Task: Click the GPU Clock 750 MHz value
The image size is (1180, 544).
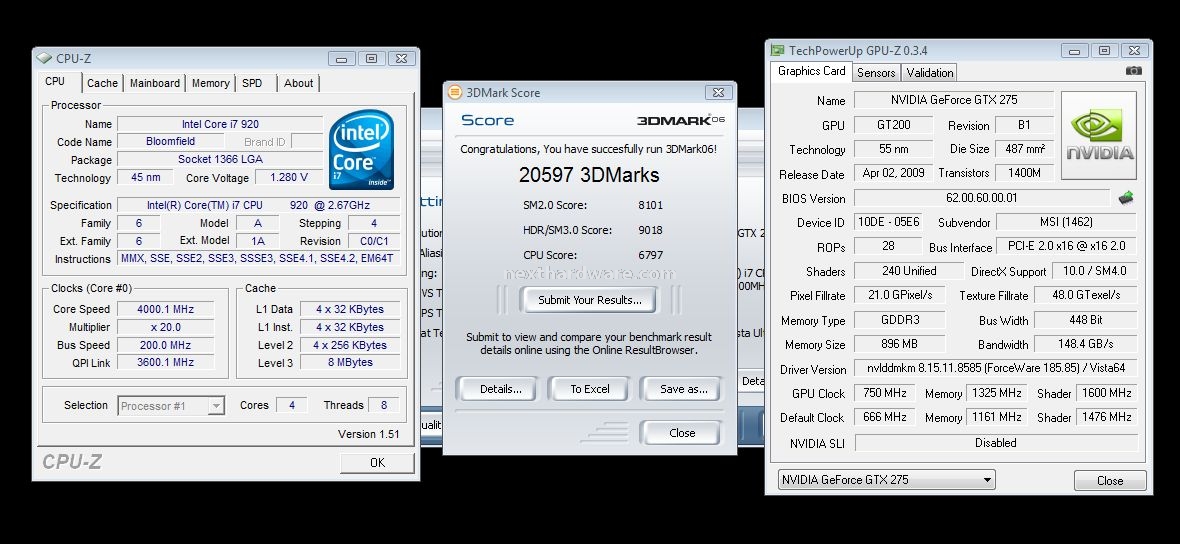Action: point(885,393)
